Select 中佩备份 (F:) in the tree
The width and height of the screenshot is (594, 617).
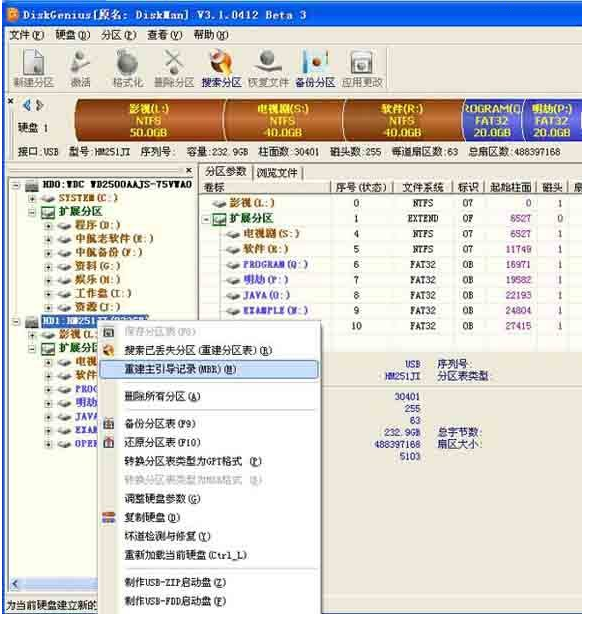[x=109, y=253]
